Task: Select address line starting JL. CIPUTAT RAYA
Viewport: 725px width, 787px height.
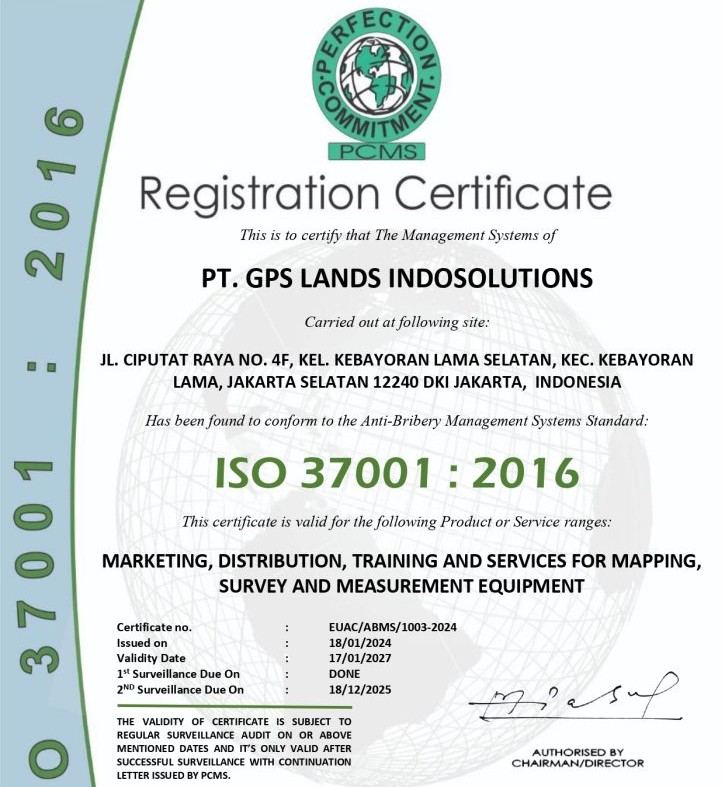Action: click(397, 360)
